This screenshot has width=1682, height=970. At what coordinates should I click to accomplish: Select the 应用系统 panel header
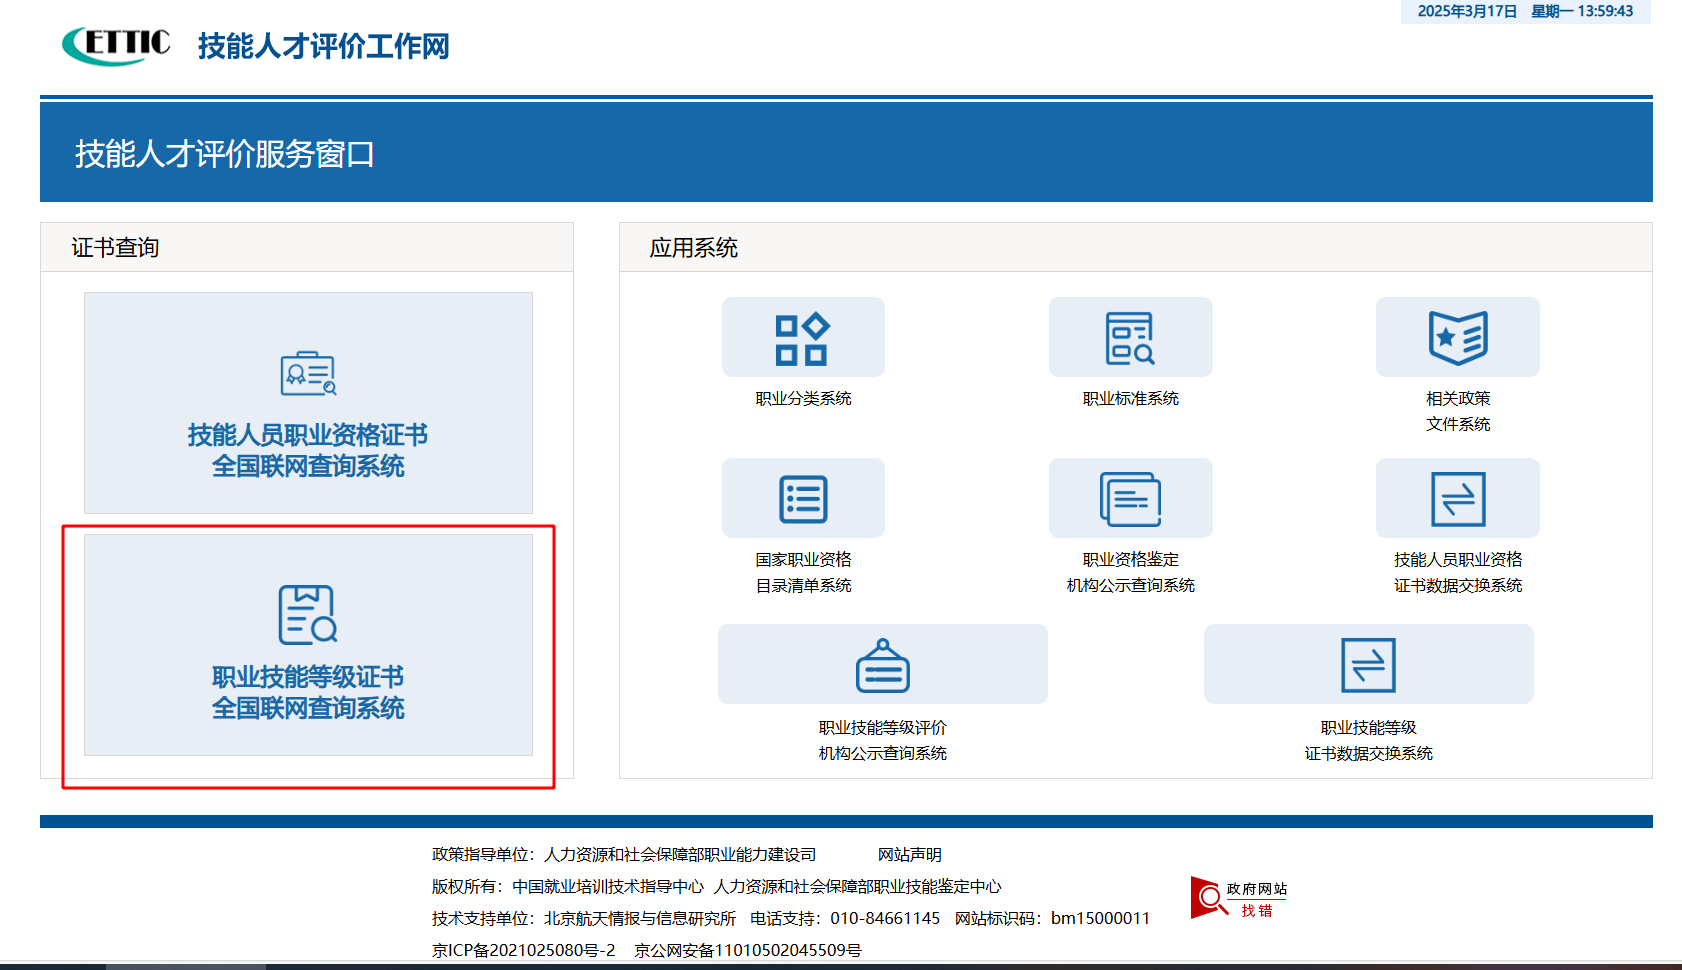pos(693,248)
